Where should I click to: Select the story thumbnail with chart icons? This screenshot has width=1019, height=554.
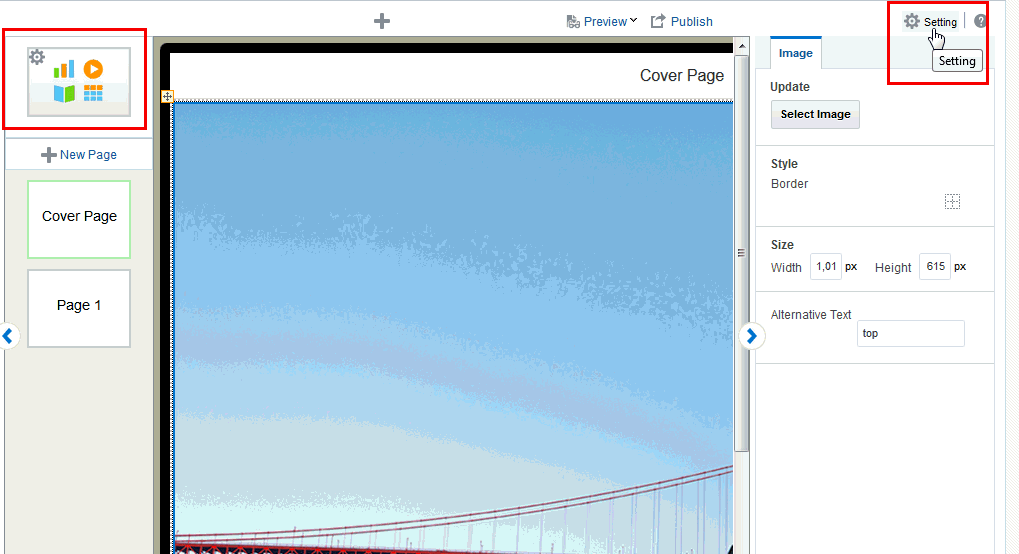point(79,82)
